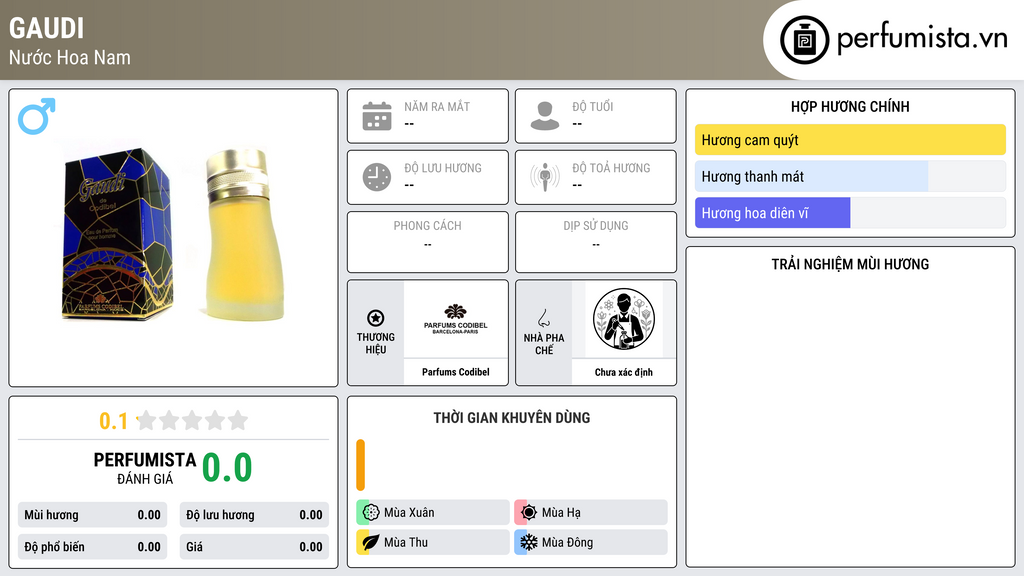Click the Phong cách info card
Image resolution: width=1024 pixels, height=576 pixels.
(x=428, y=242)
